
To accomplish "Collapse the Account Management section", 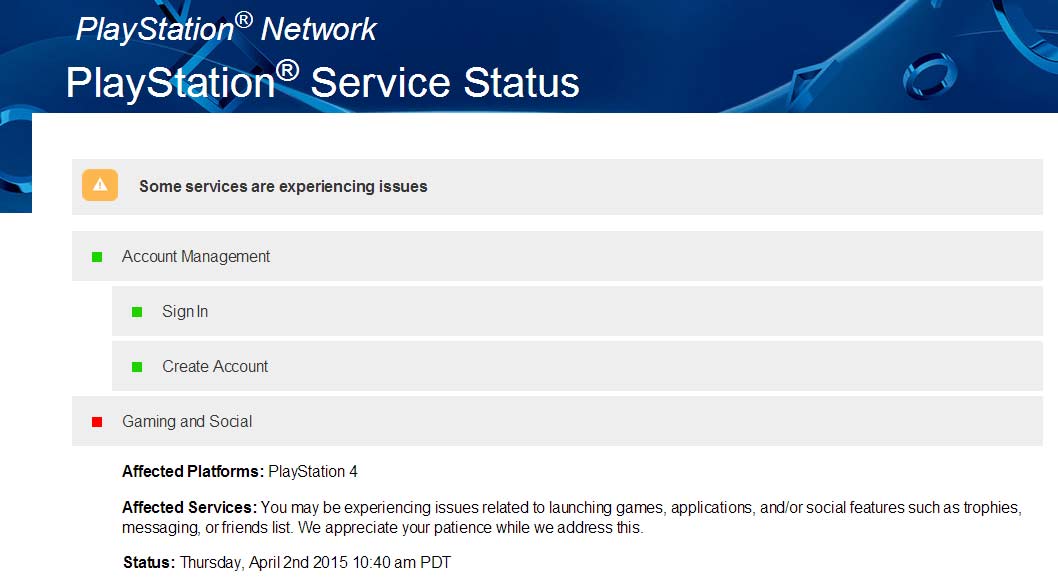I will [196, 257].
